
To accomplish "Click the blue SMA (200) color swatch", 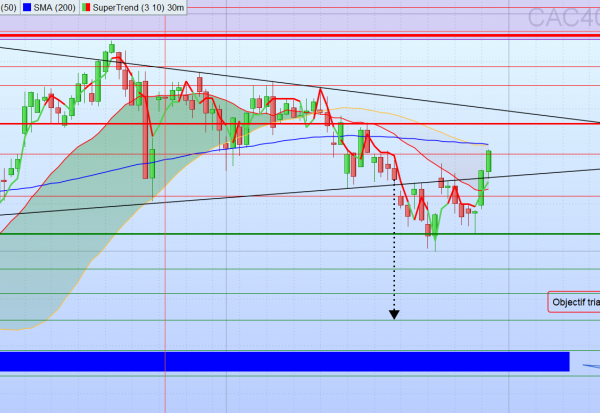I will point(27,7).
